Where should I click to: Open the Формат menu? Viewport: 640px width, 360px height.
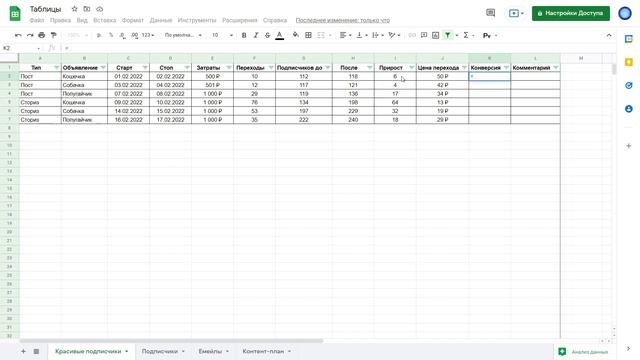click(x=133, y=20)
